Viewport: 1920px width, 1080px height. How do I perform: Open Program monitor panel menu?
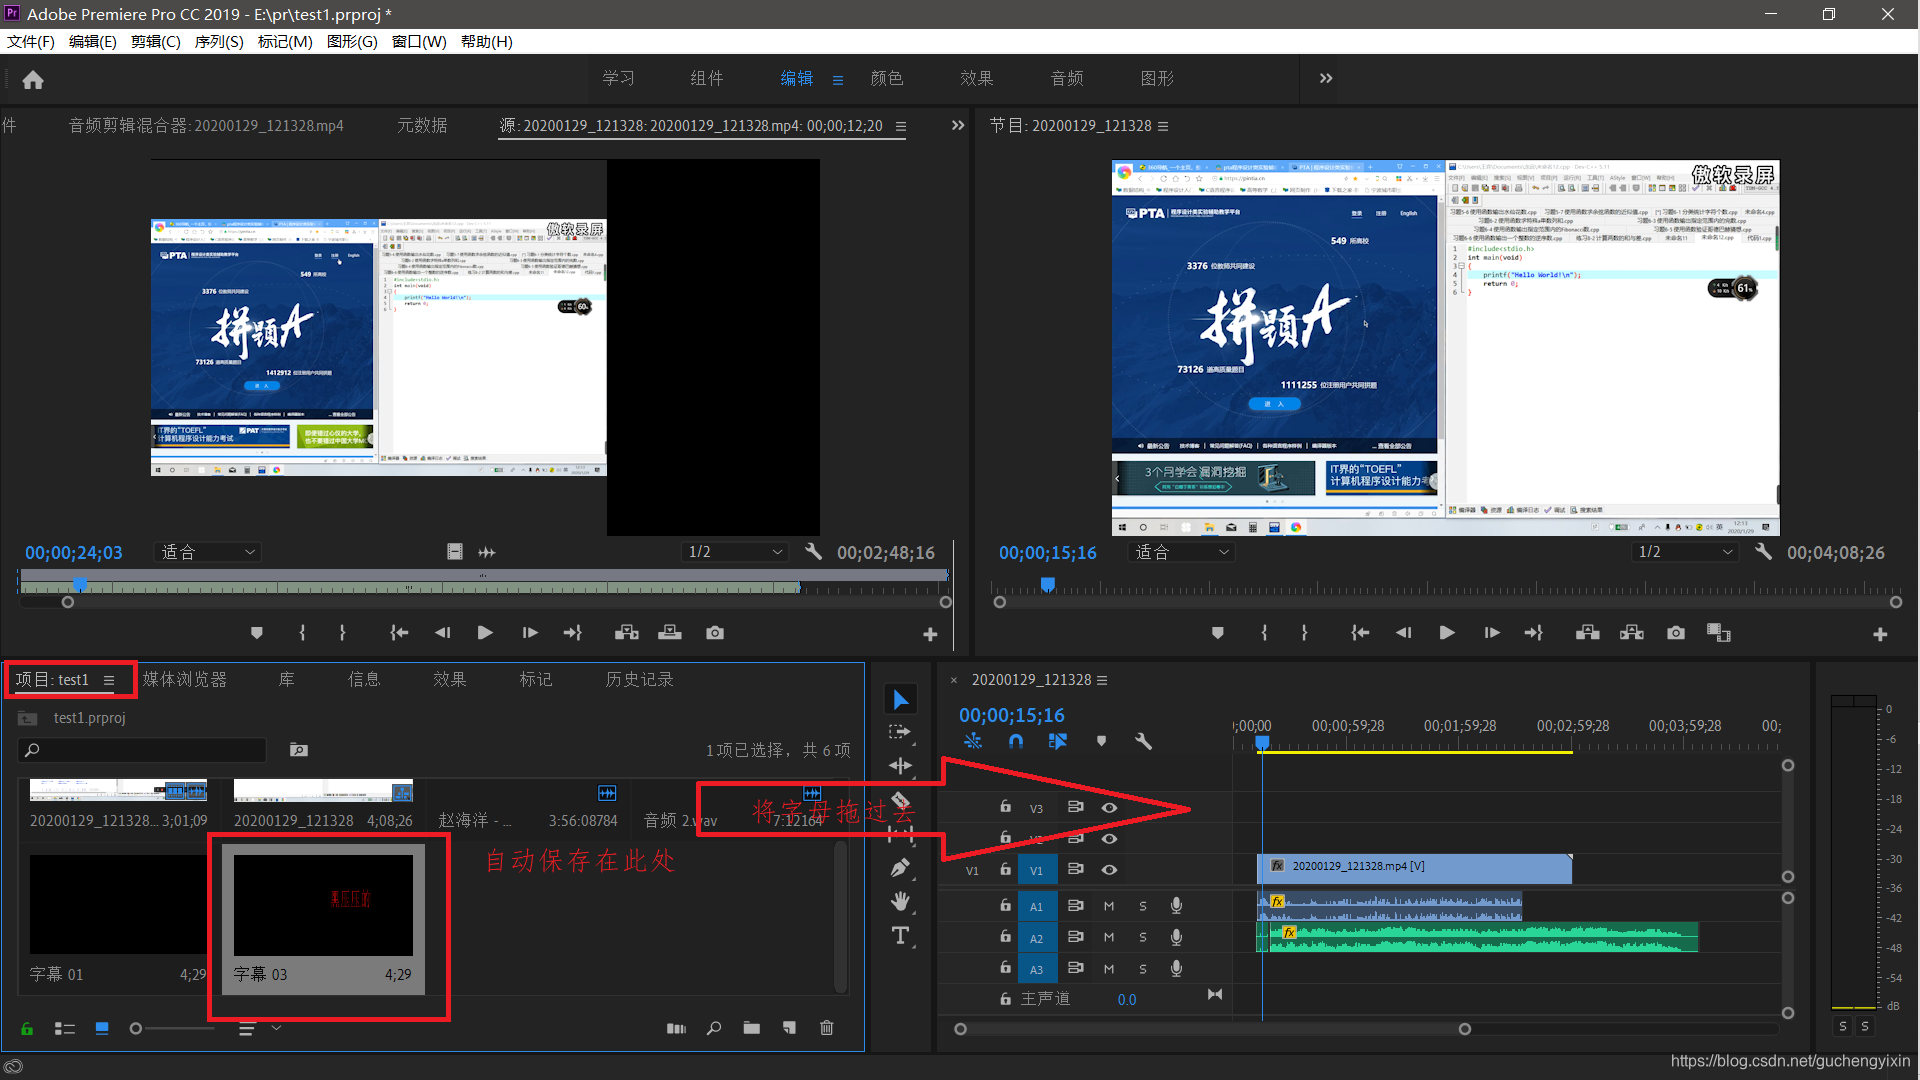1163,126
